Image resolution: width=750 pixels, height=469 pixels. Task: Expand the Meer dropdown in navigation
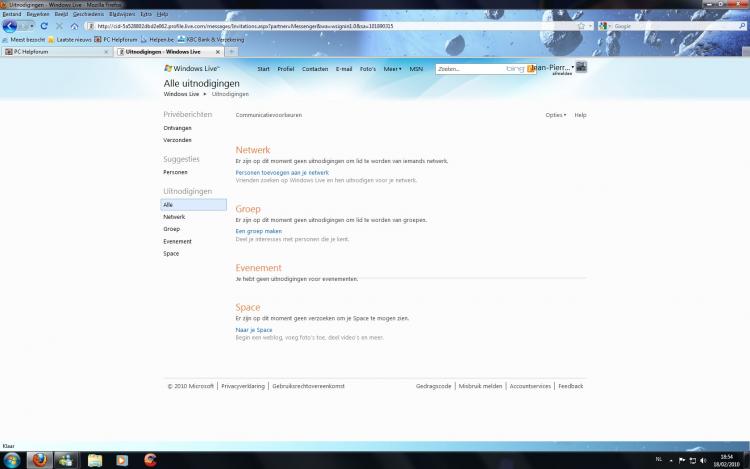pos(393,69)
